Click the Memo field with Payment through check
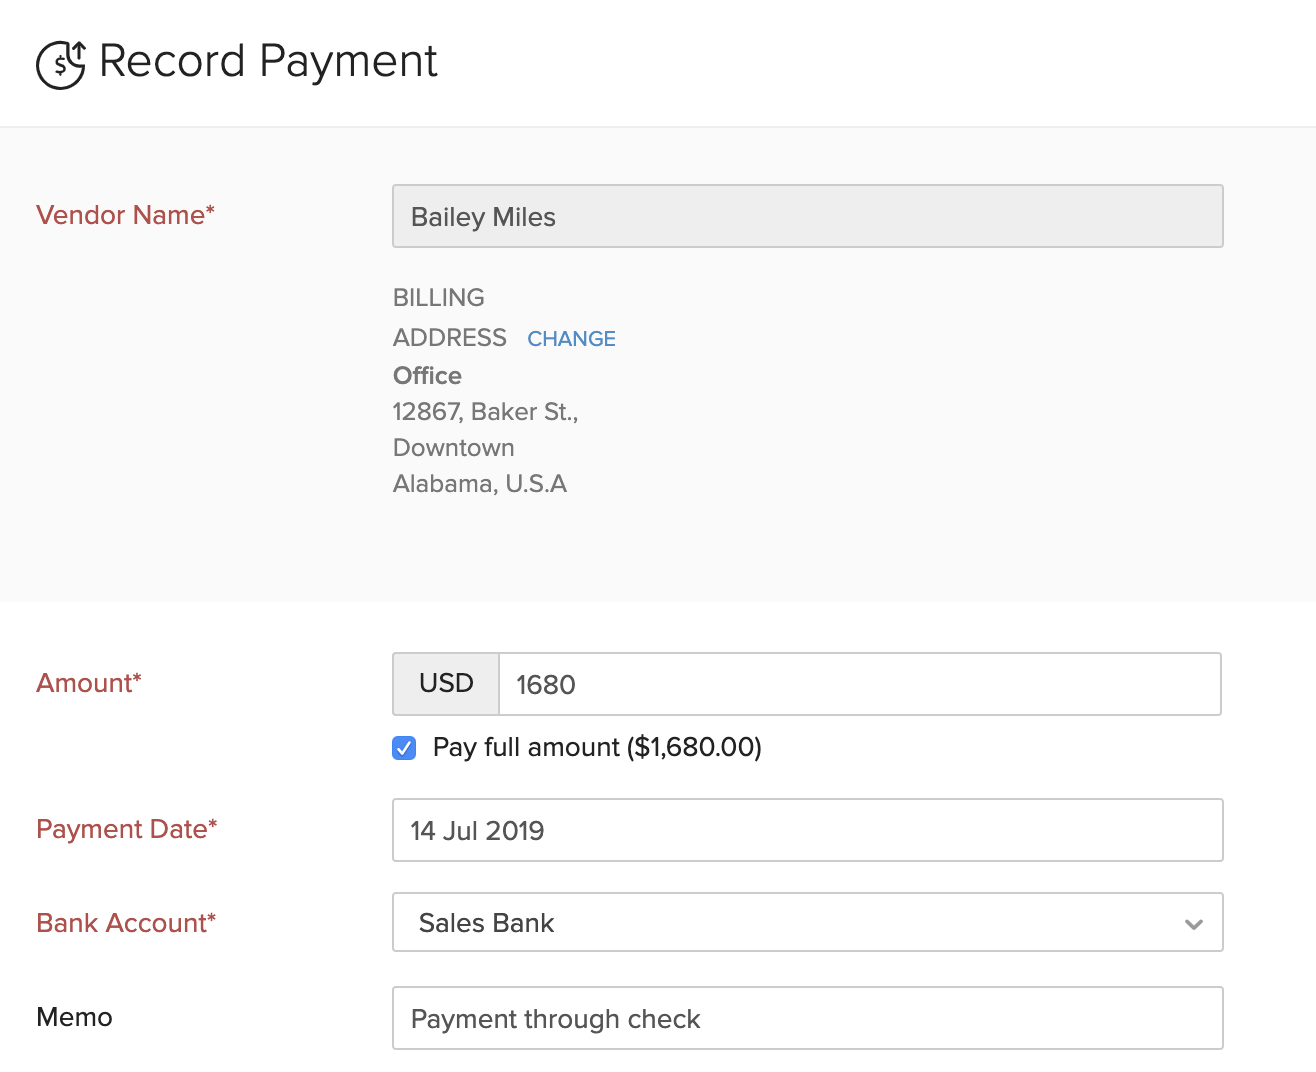Image resolution: width=1316 pixels, height=1072 pixels. tap(808, 1018)
